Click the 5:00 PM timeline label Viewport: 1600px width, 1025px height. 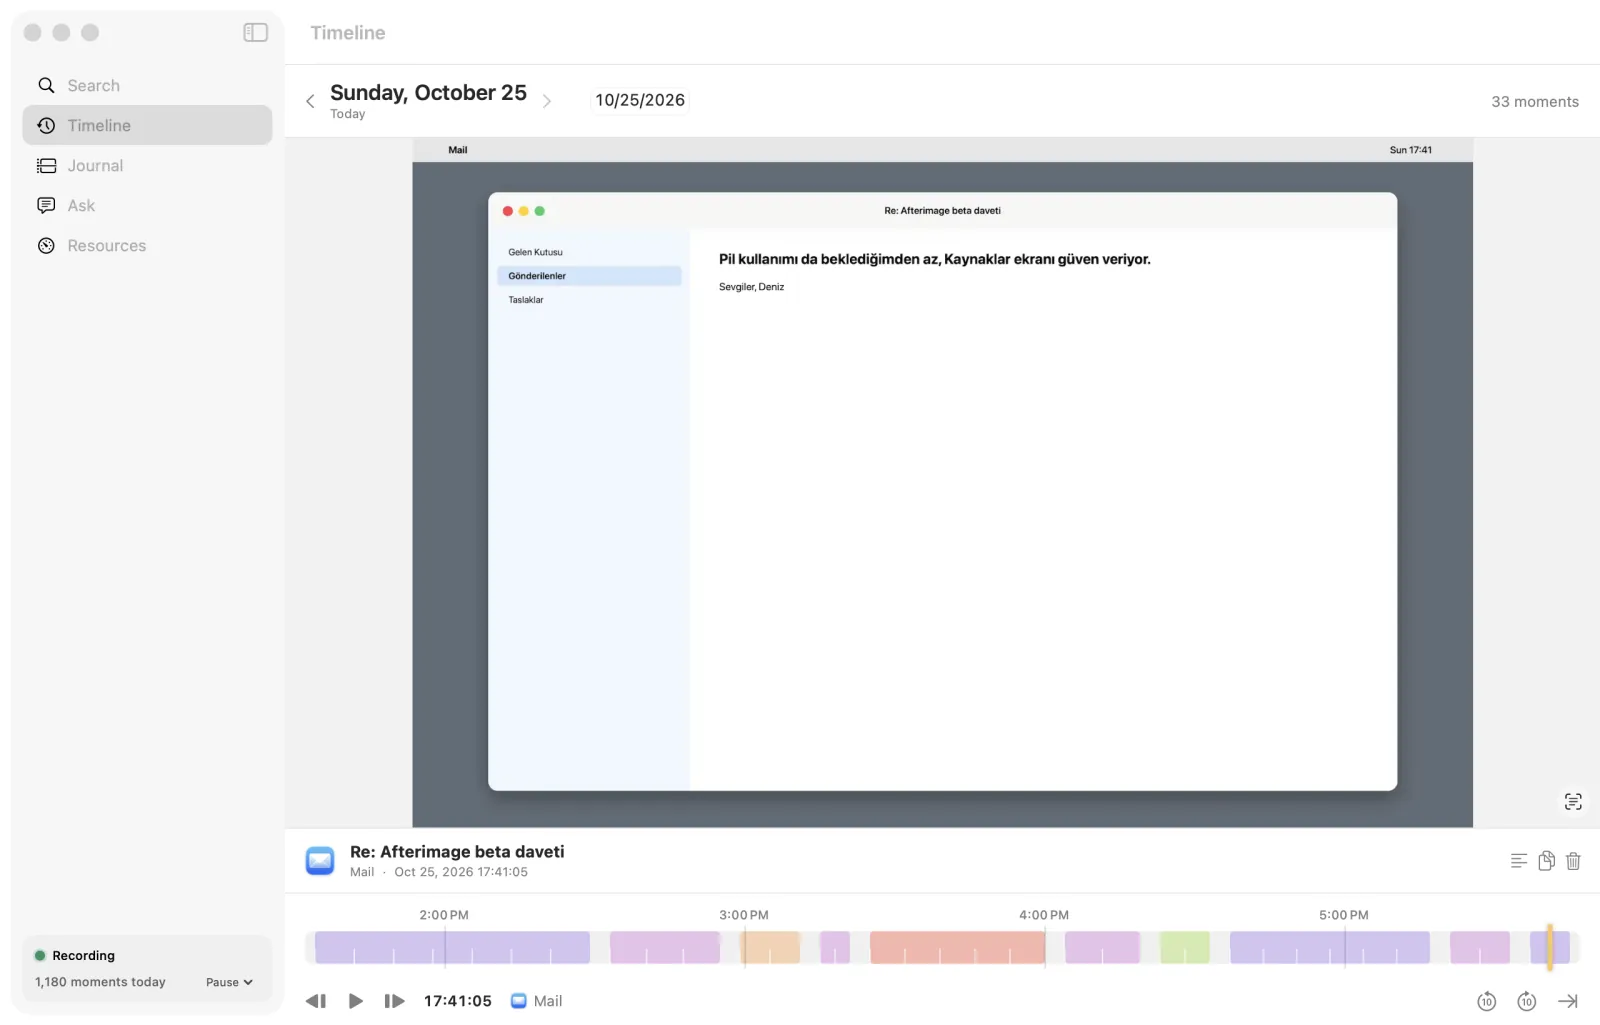tap(1344, 915)
